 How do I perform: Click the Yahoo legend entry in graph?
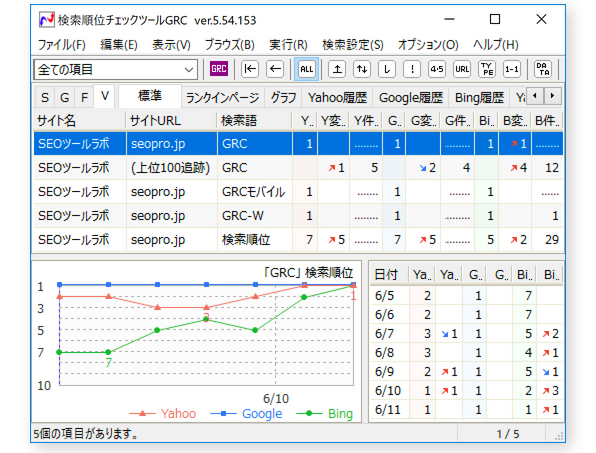[163, 413]
